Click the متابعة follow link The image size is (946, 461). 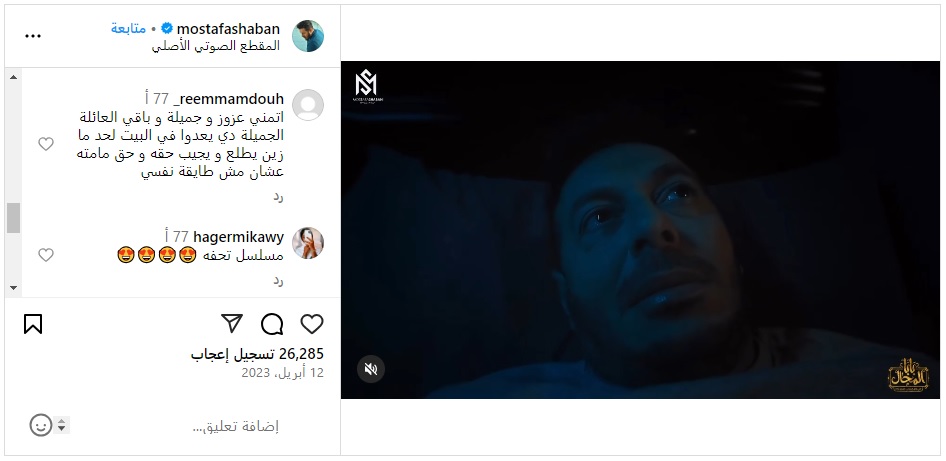point(129,28)
